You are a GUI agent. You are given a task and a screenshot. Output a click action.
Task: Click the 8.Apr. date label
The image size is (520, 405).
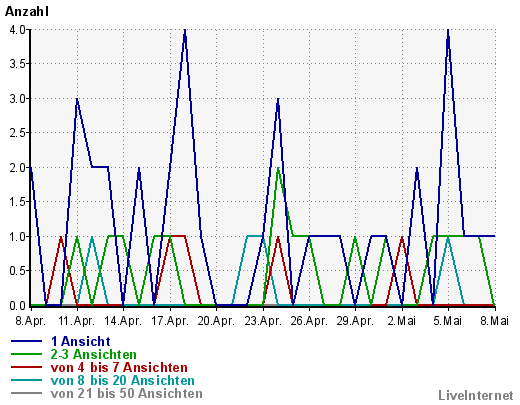click(x=31, y=321)
